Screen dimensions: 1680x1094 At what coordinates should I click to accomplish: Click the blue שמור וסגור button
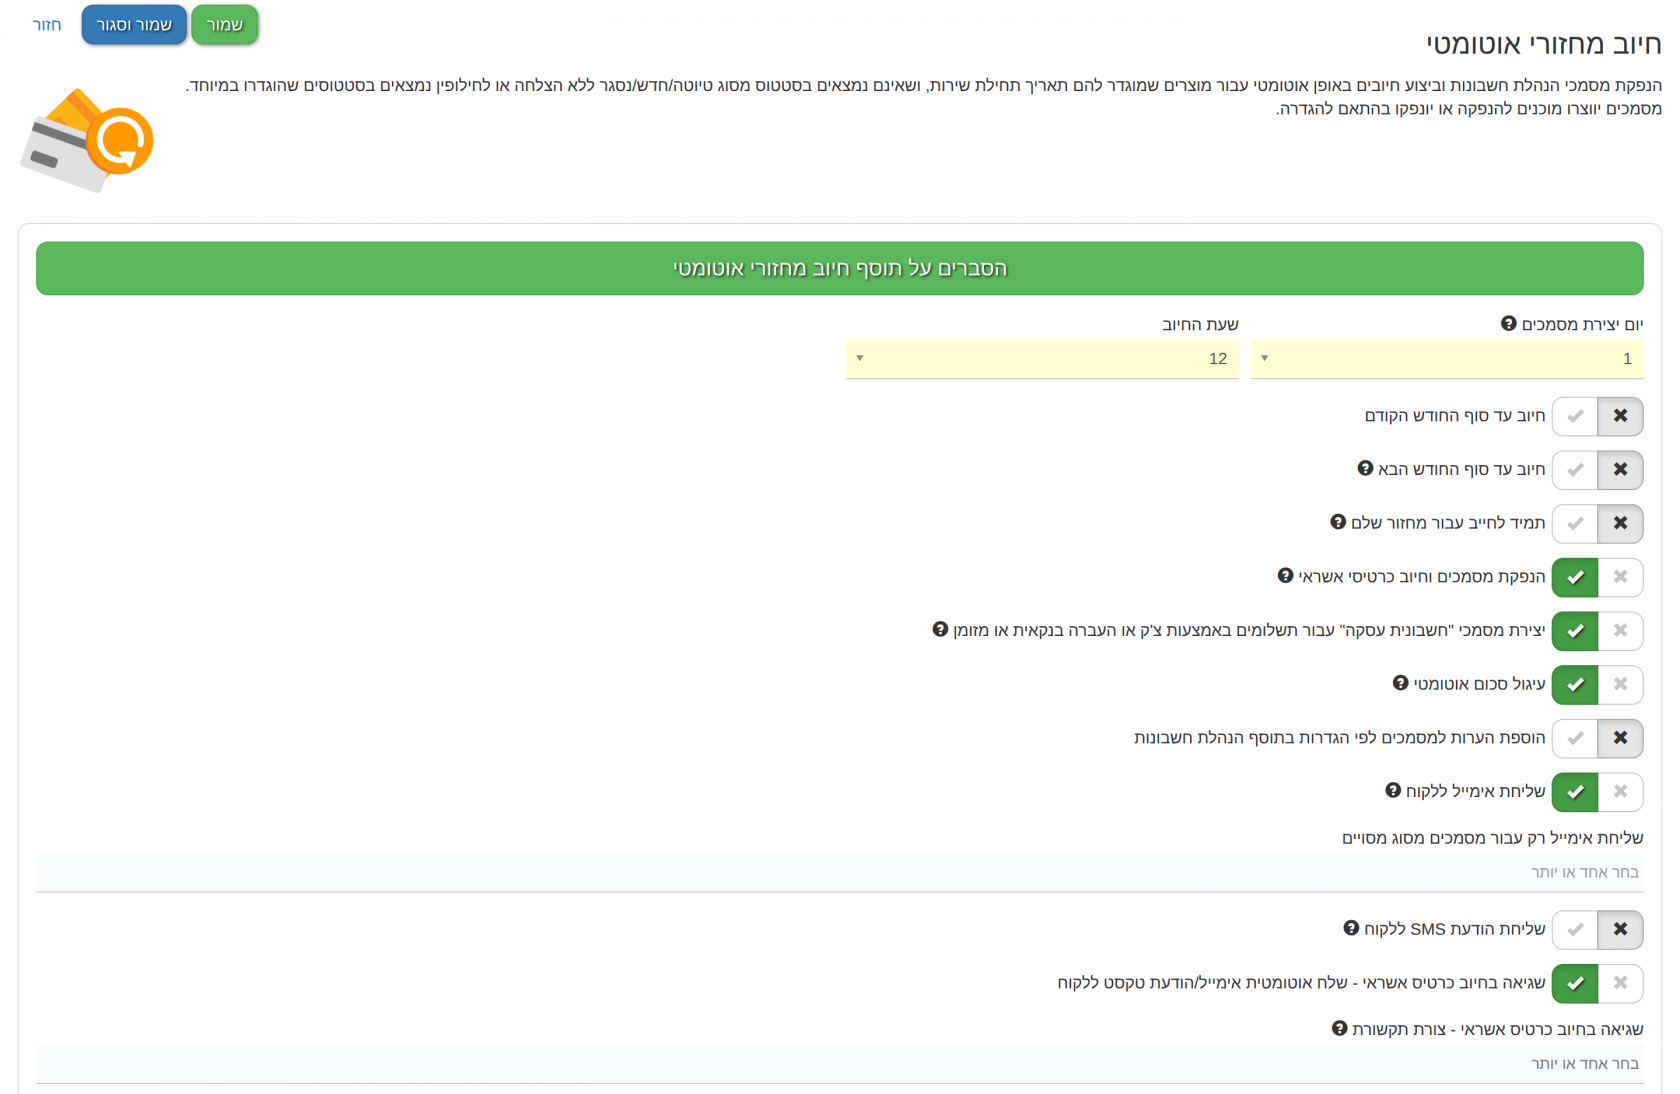tap(134, 25)
